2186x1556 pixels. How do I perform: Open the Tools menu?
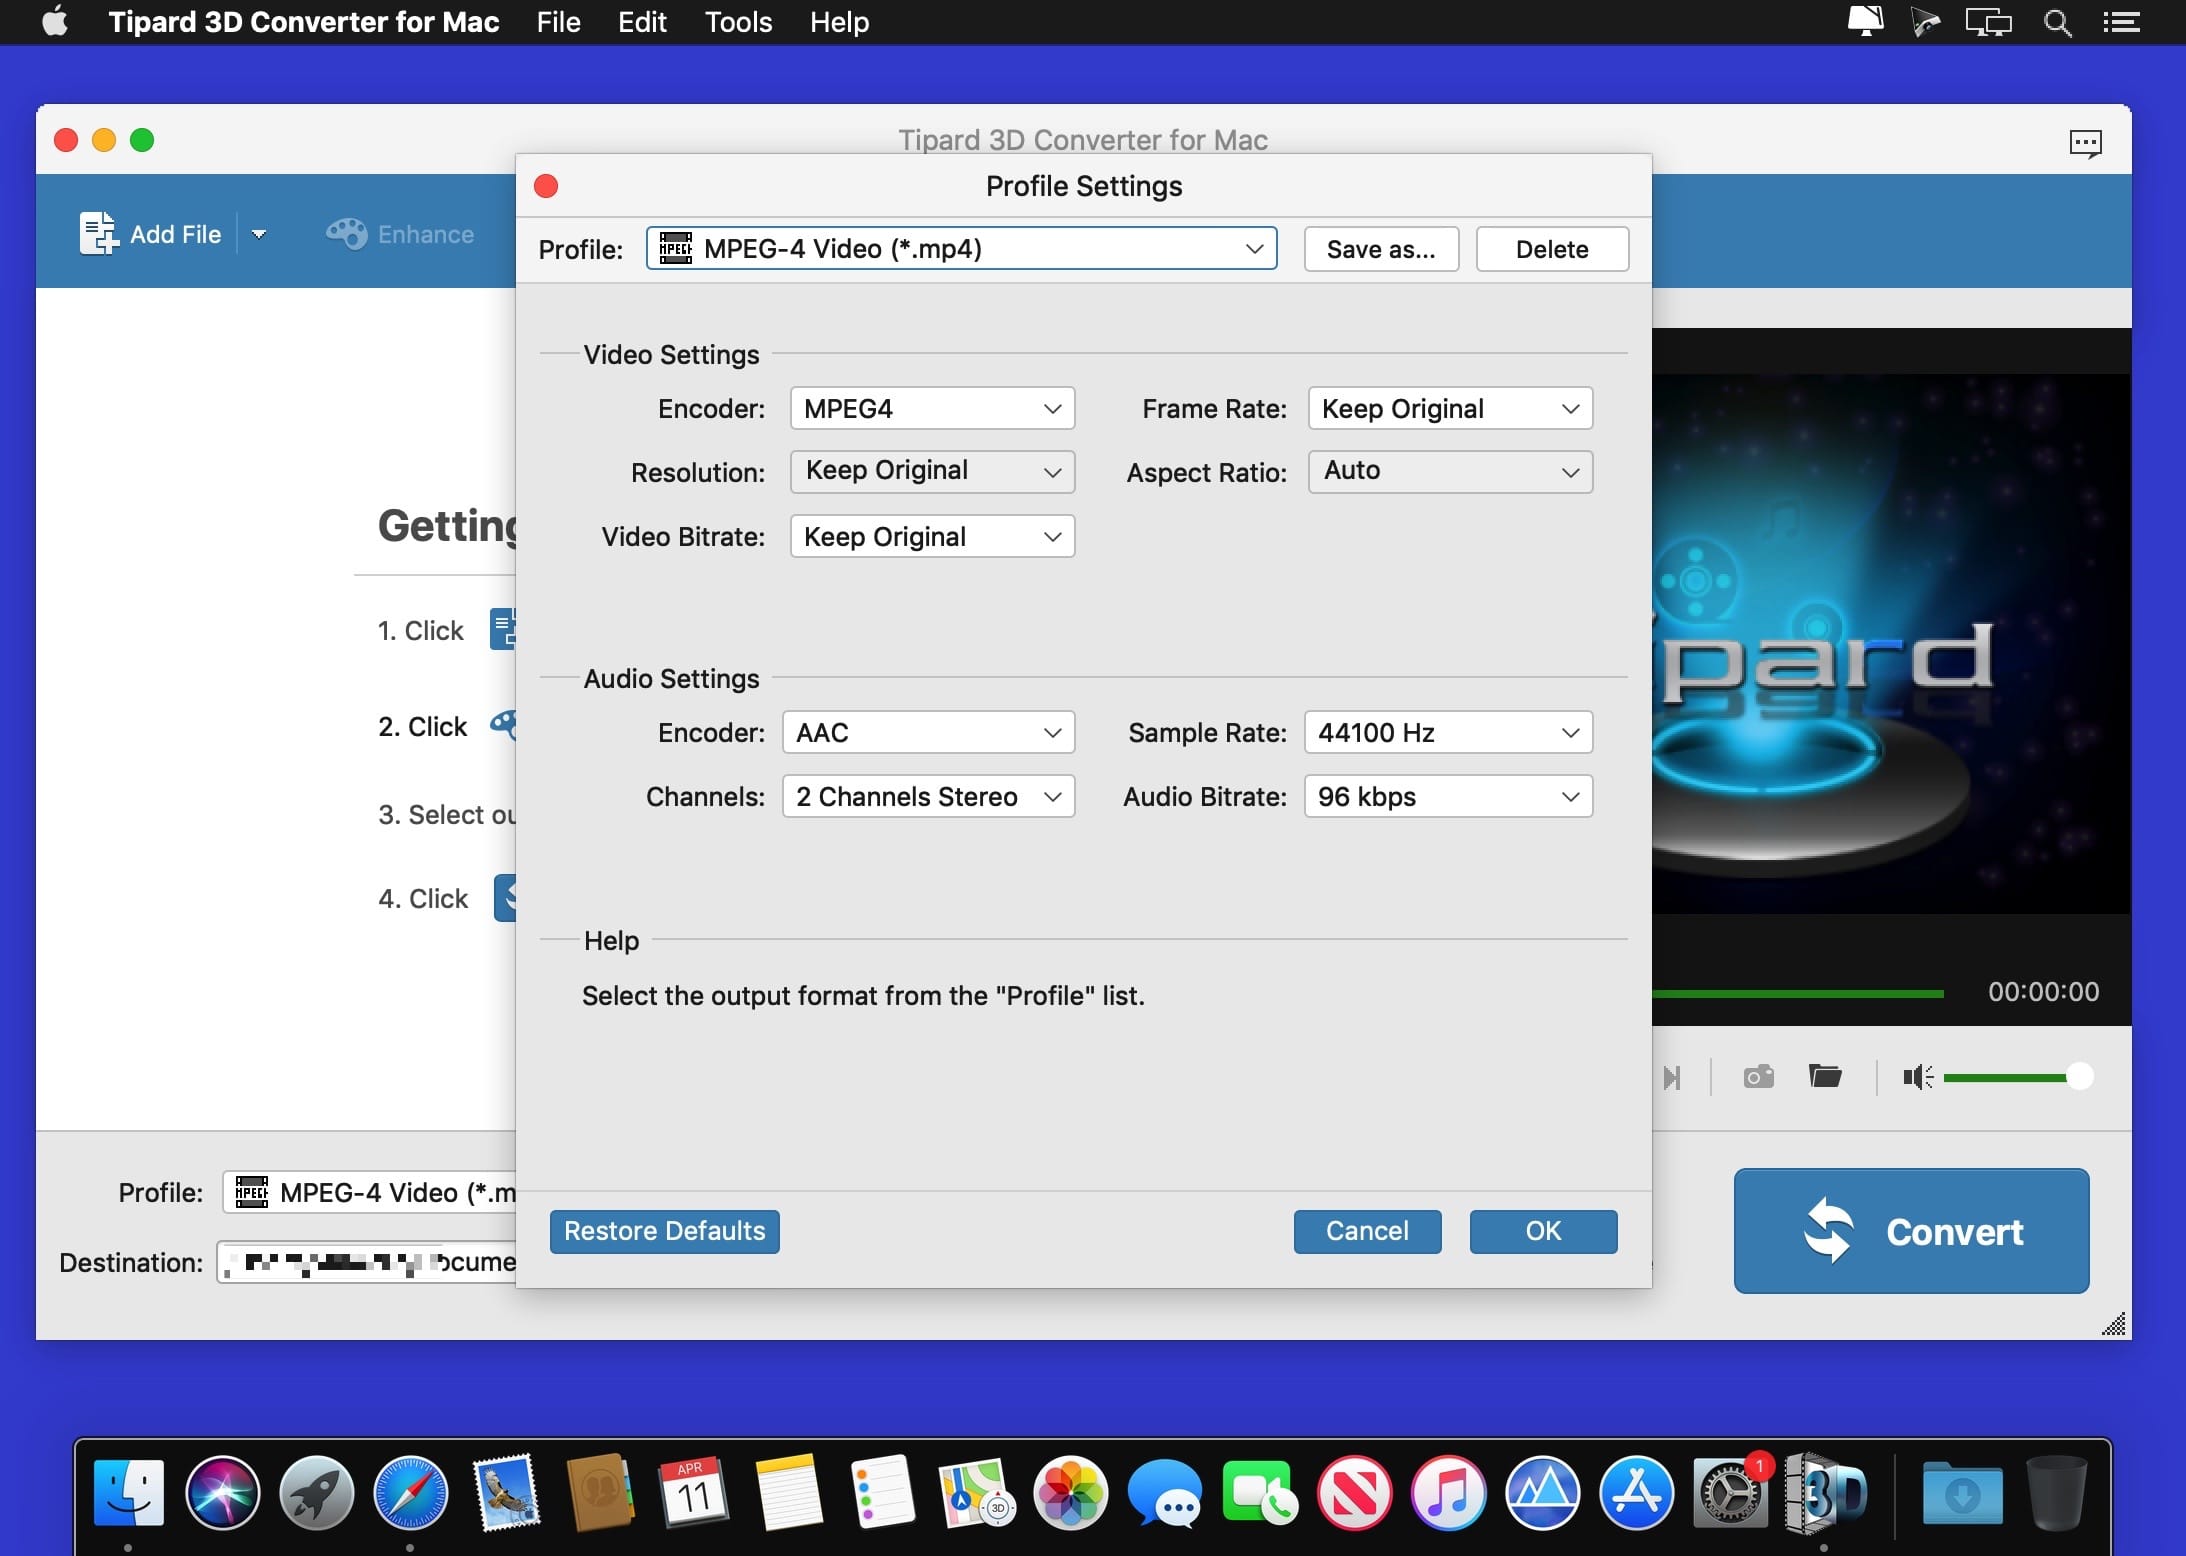[738, 22]
